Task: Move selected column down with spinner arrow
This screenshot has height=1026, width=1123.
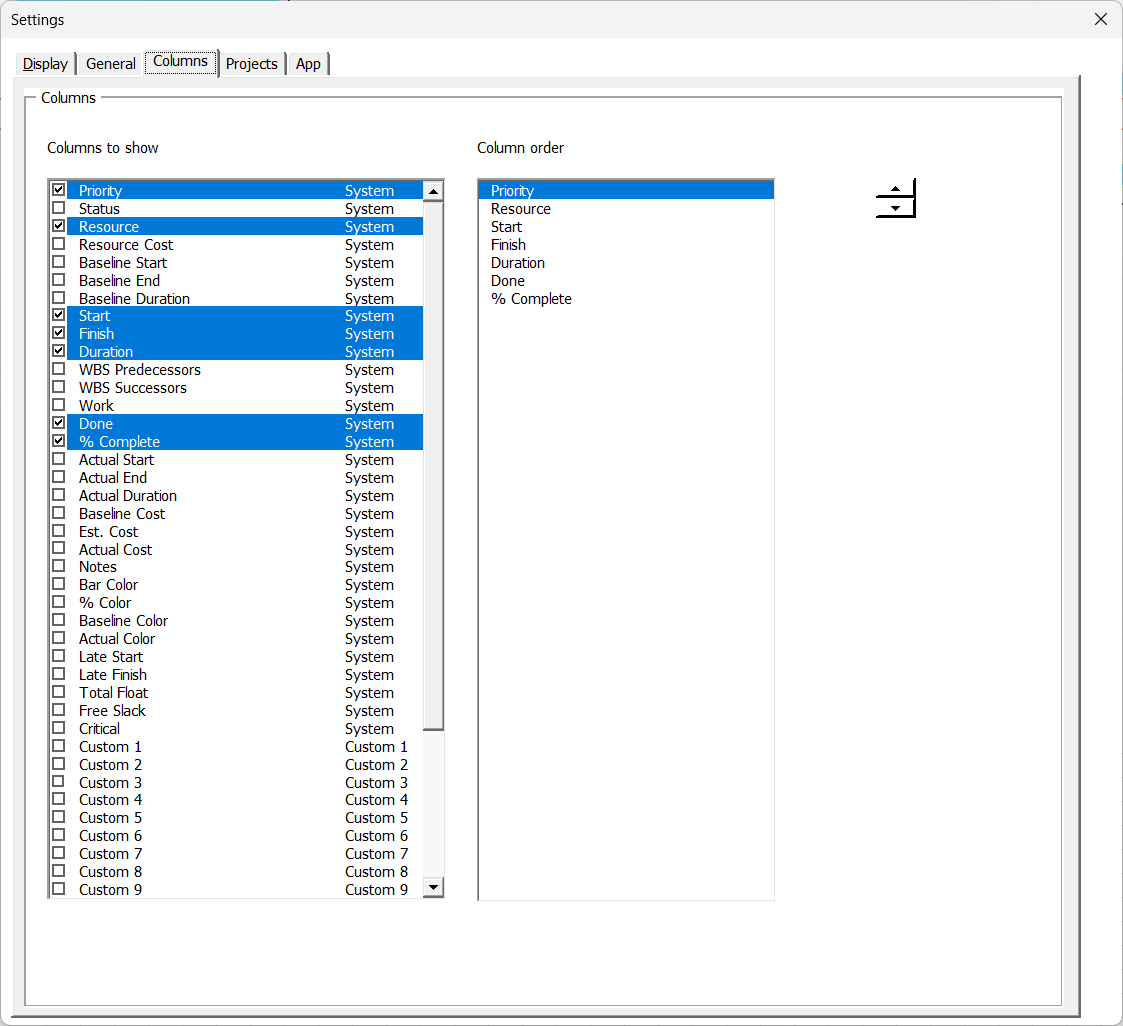Action: coord(895,208)
